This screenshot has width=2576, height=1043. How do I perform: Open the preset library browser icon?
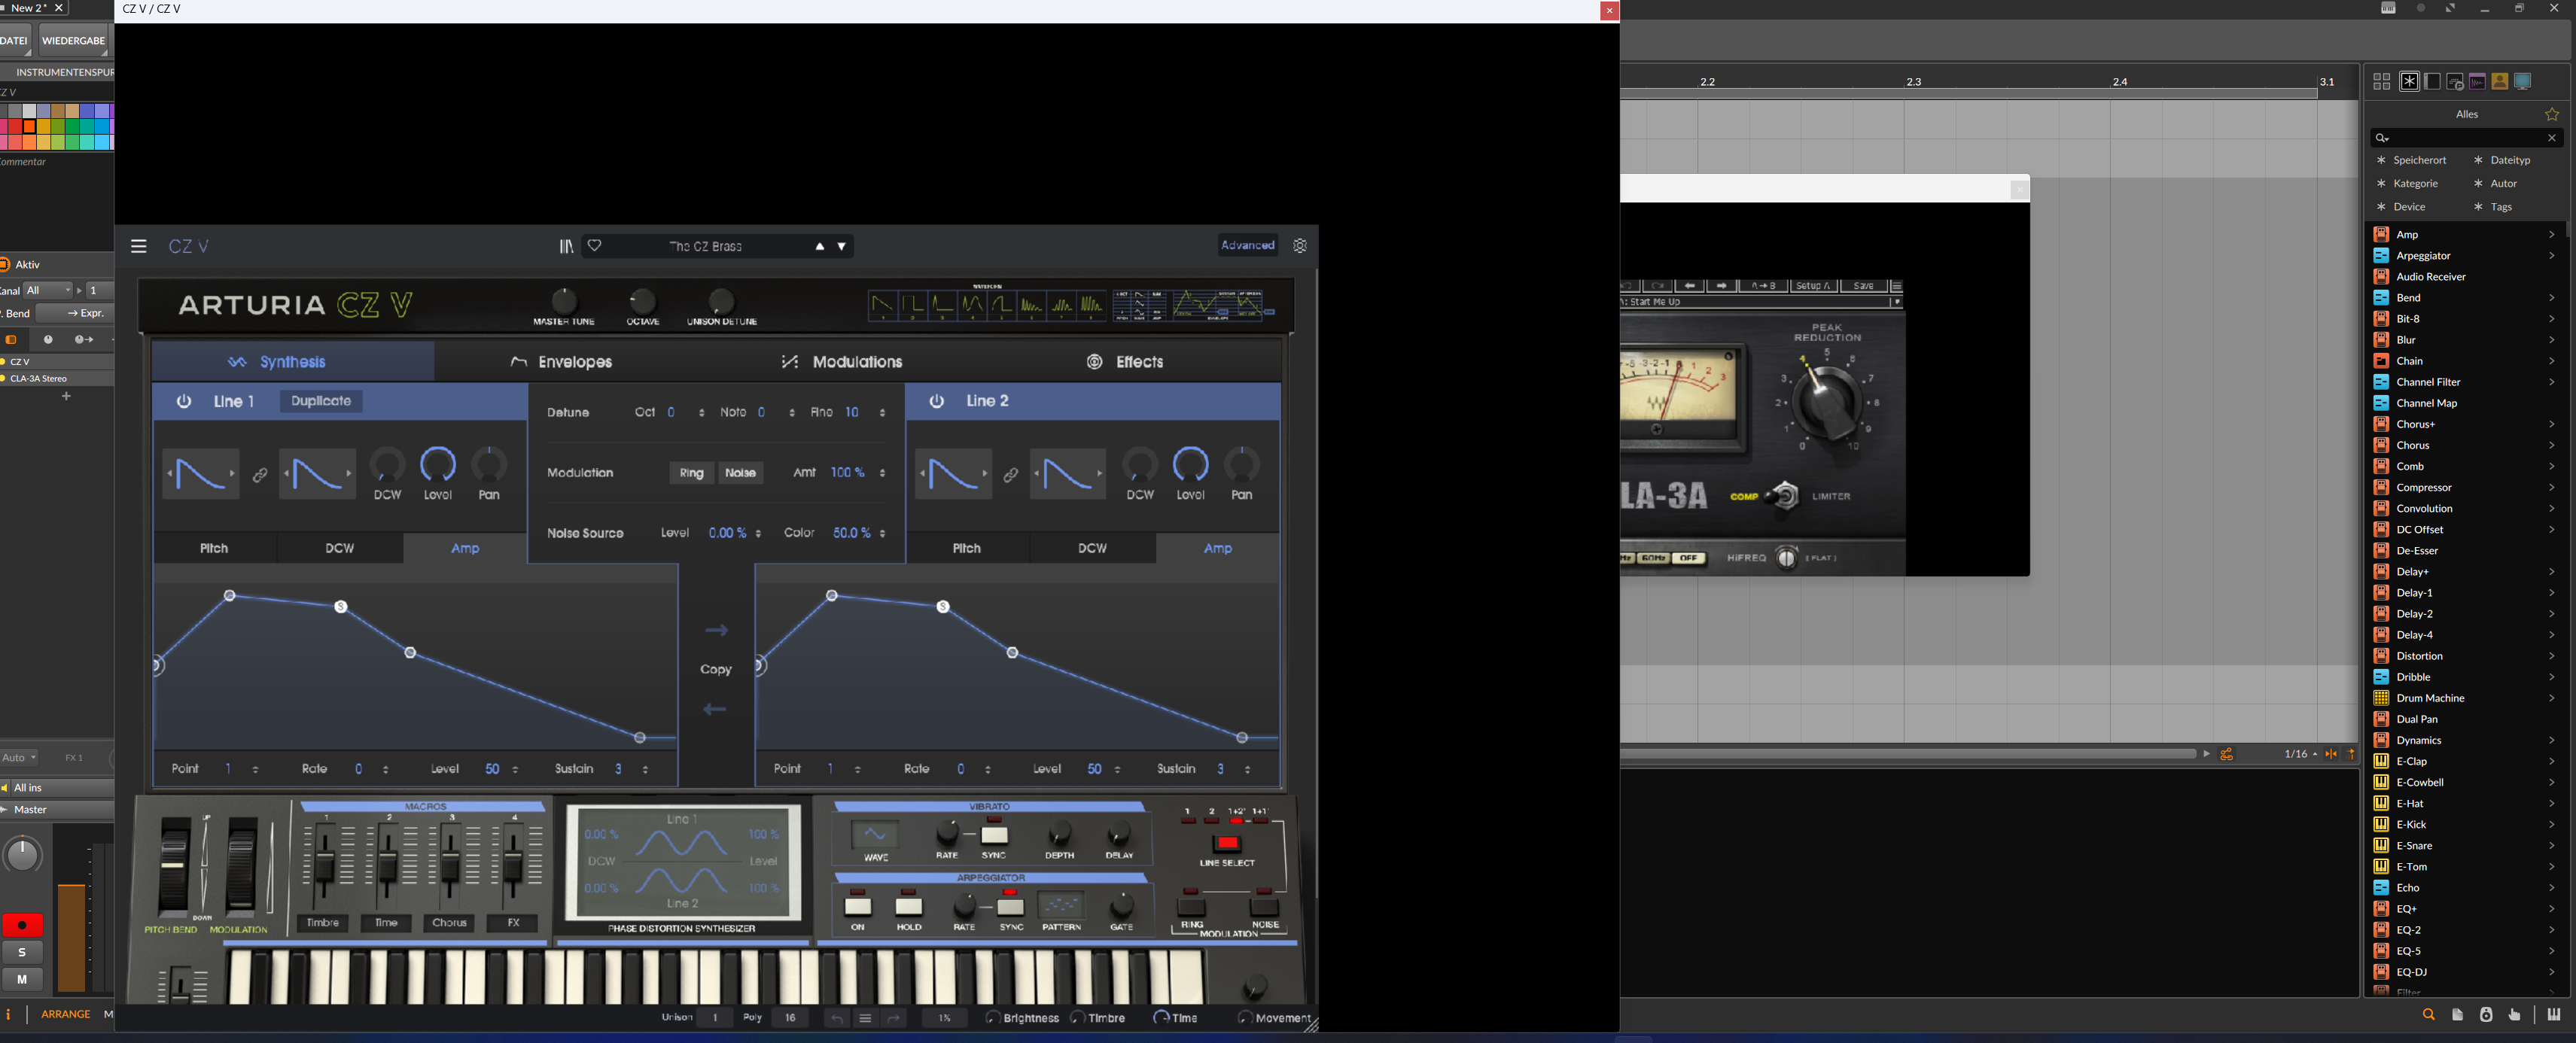(566, 246)
